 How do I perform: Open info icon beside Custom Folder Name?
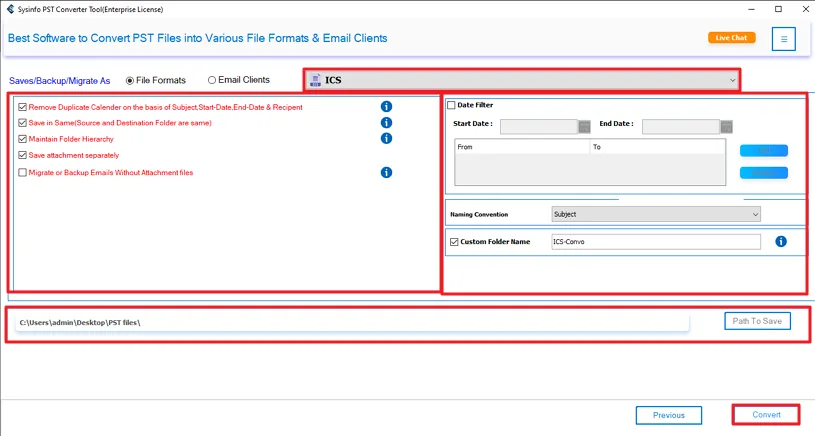781,241
